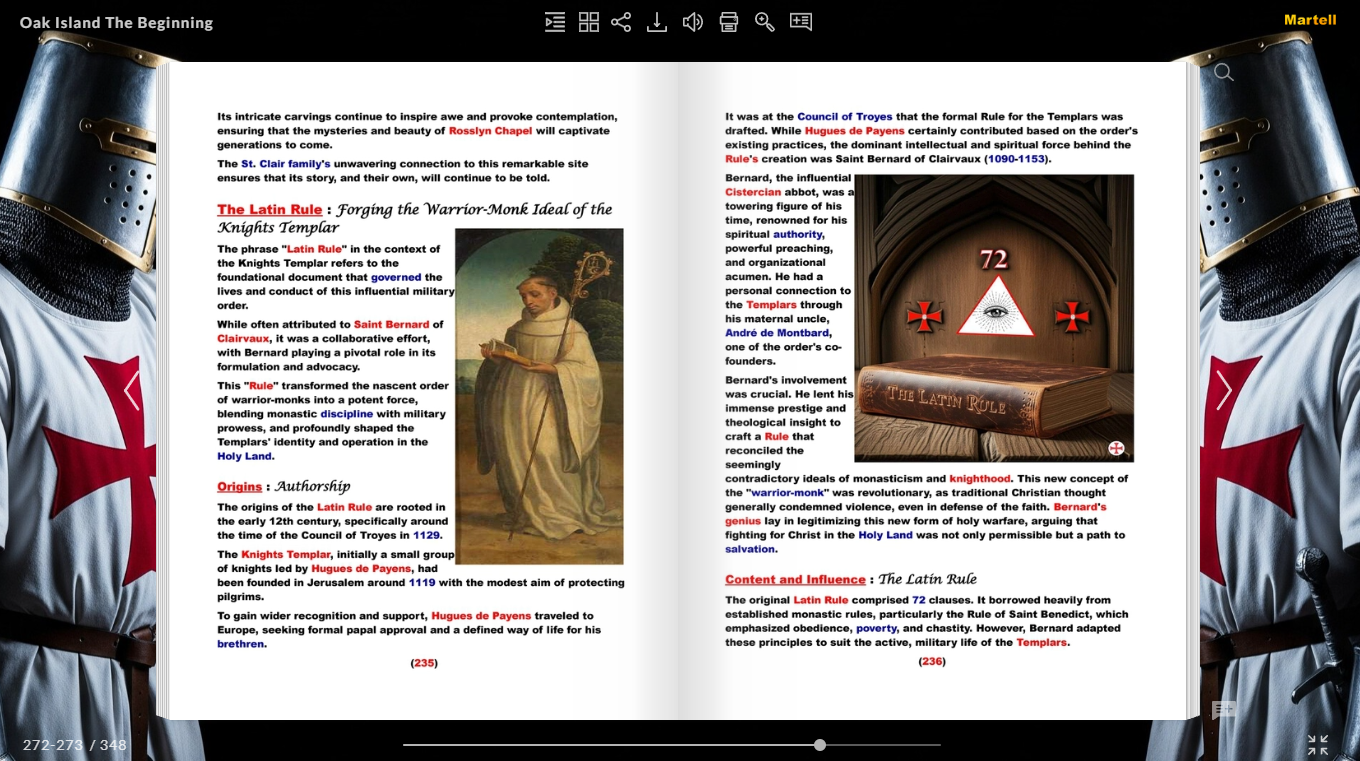Click the blue 'Council of Troyes' text
The width and height of the screenshot is (1360, 761).
(x=845, y=117)
